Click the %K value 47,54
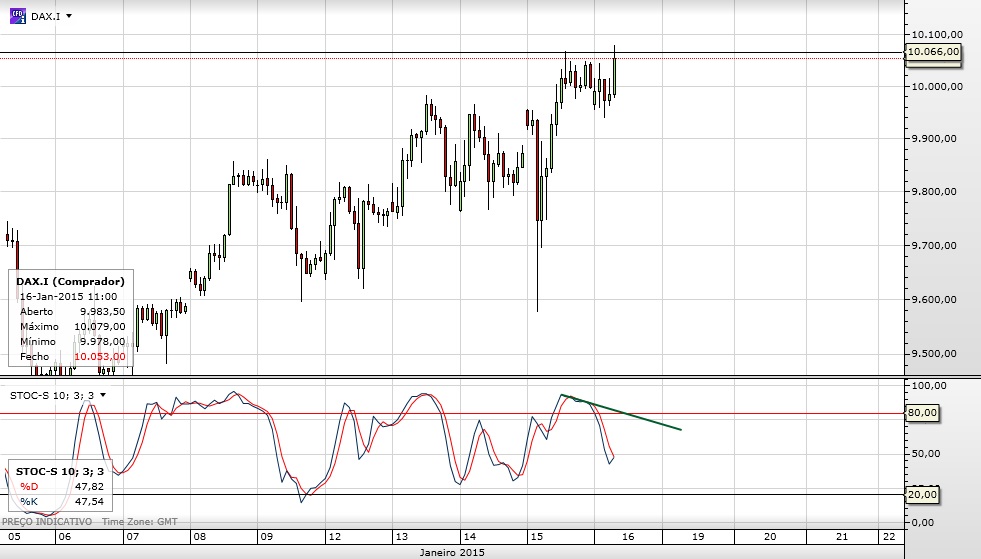 89,501
